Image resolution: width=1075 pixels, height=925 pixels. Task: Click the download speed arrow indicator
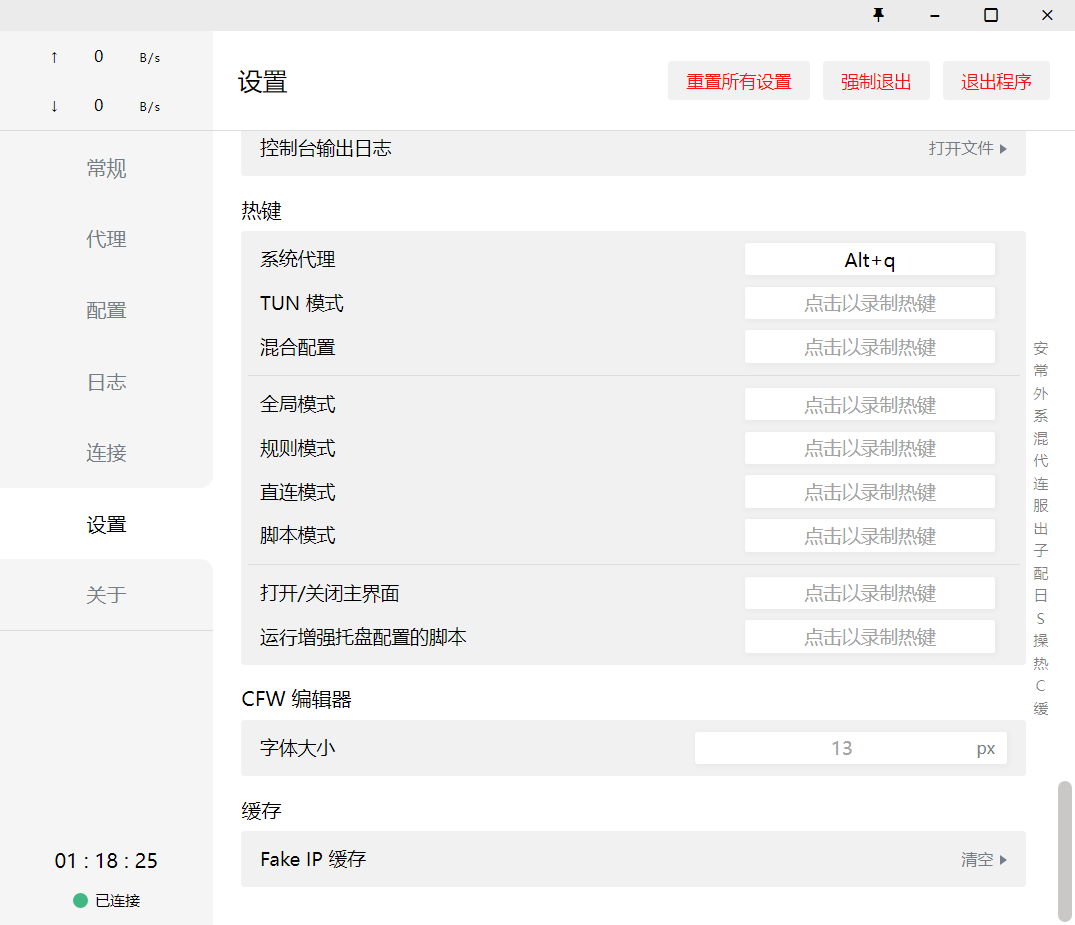[x=54, y=106]
